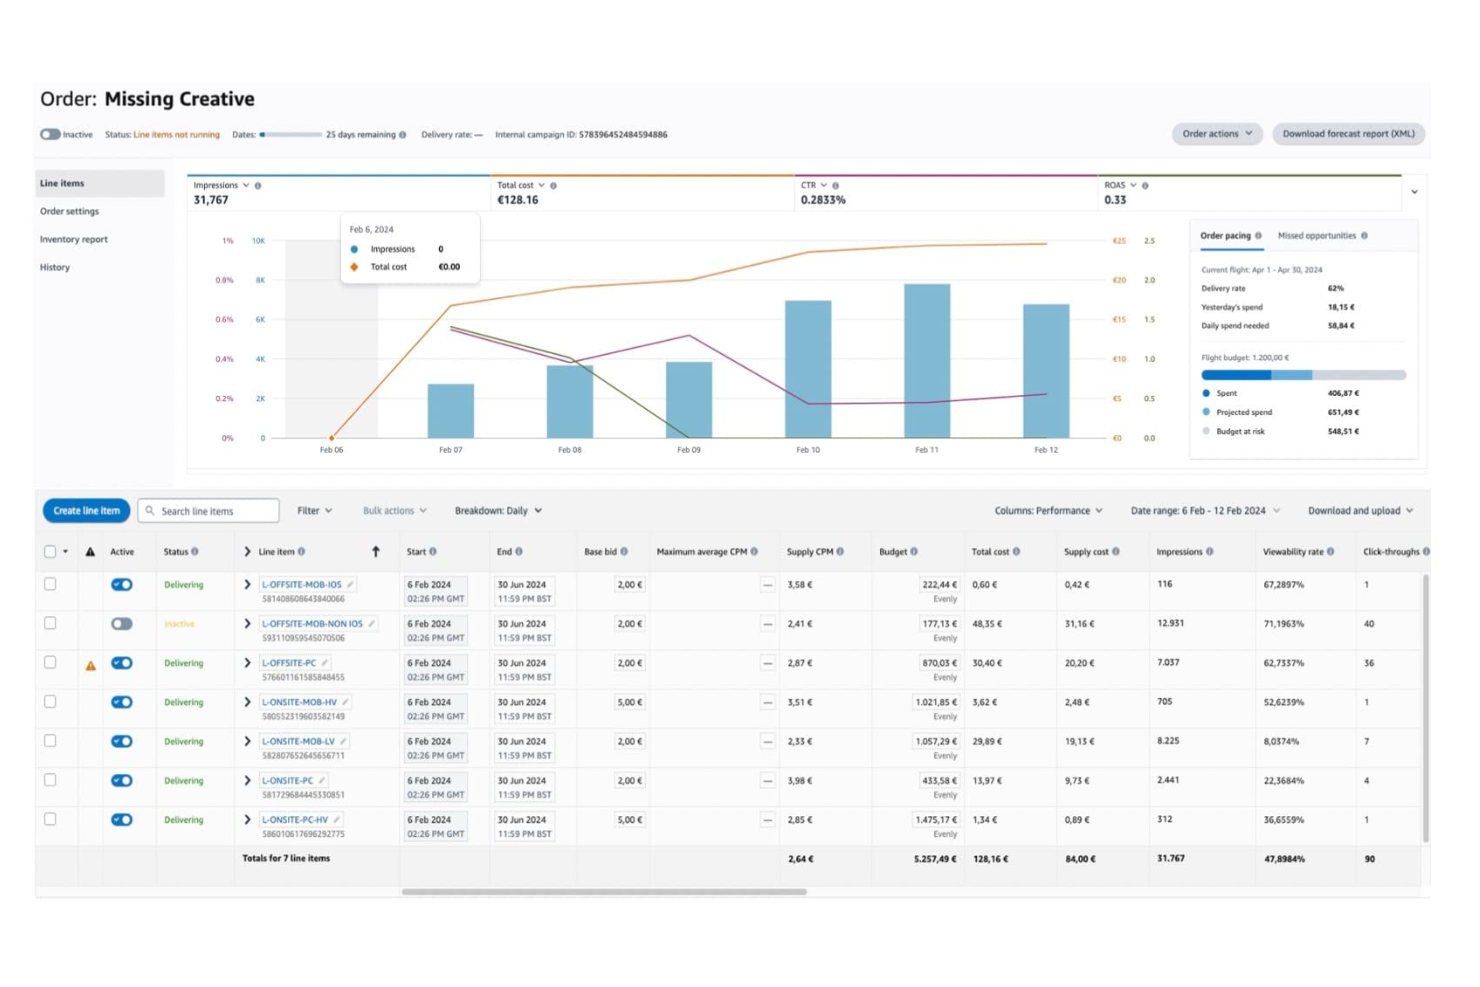Image resolution: width=1480 pixels, height=987 pixels.
Task: Open the Download and upload dropdown
Action: [1359, 510]
